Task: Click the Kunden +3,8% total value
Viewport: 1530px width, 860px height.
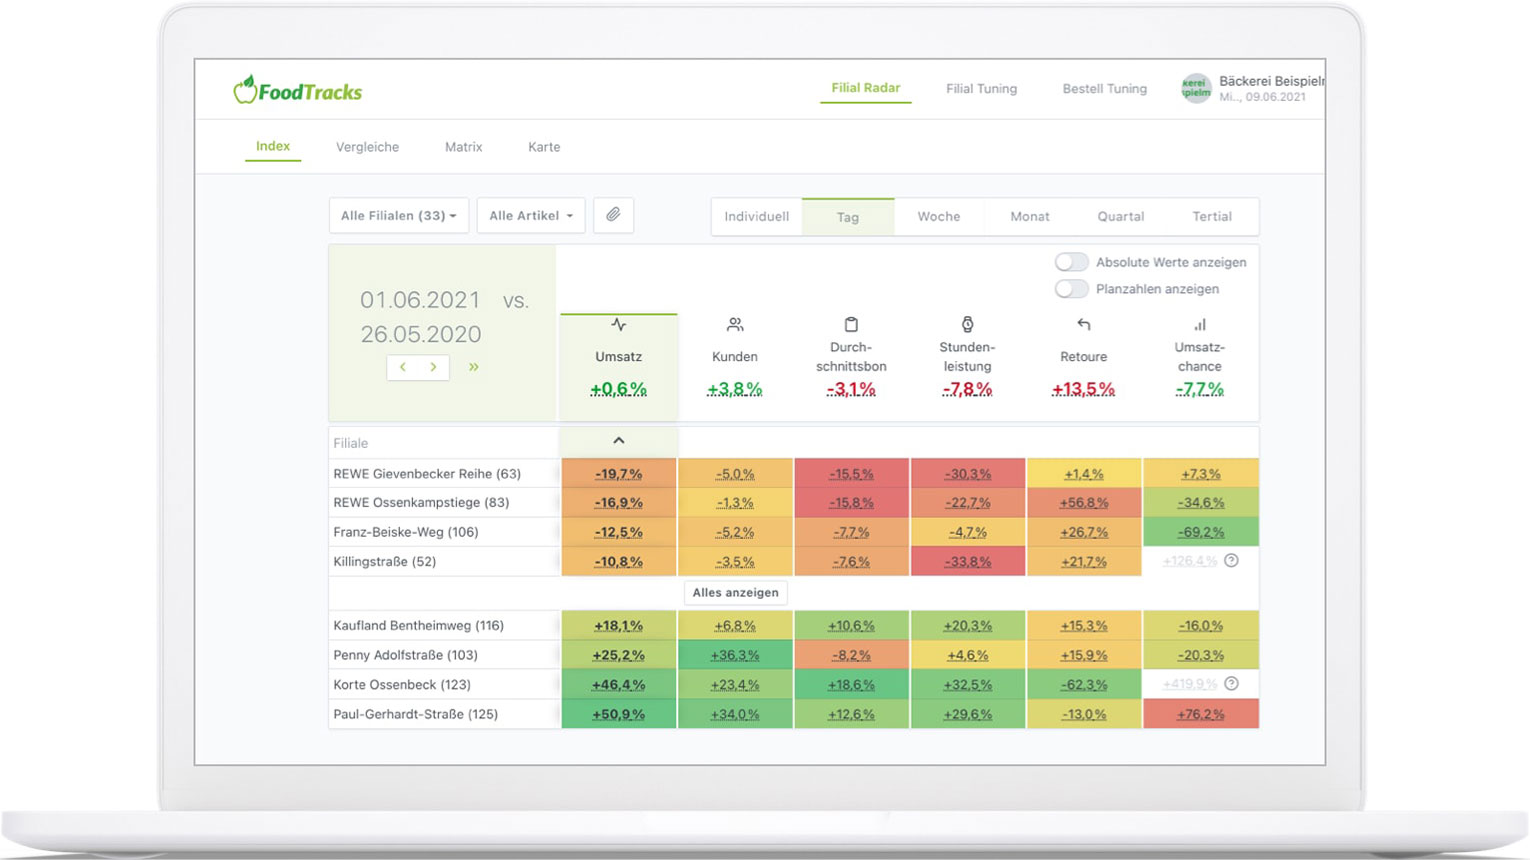Action: (x=735, y=390)
